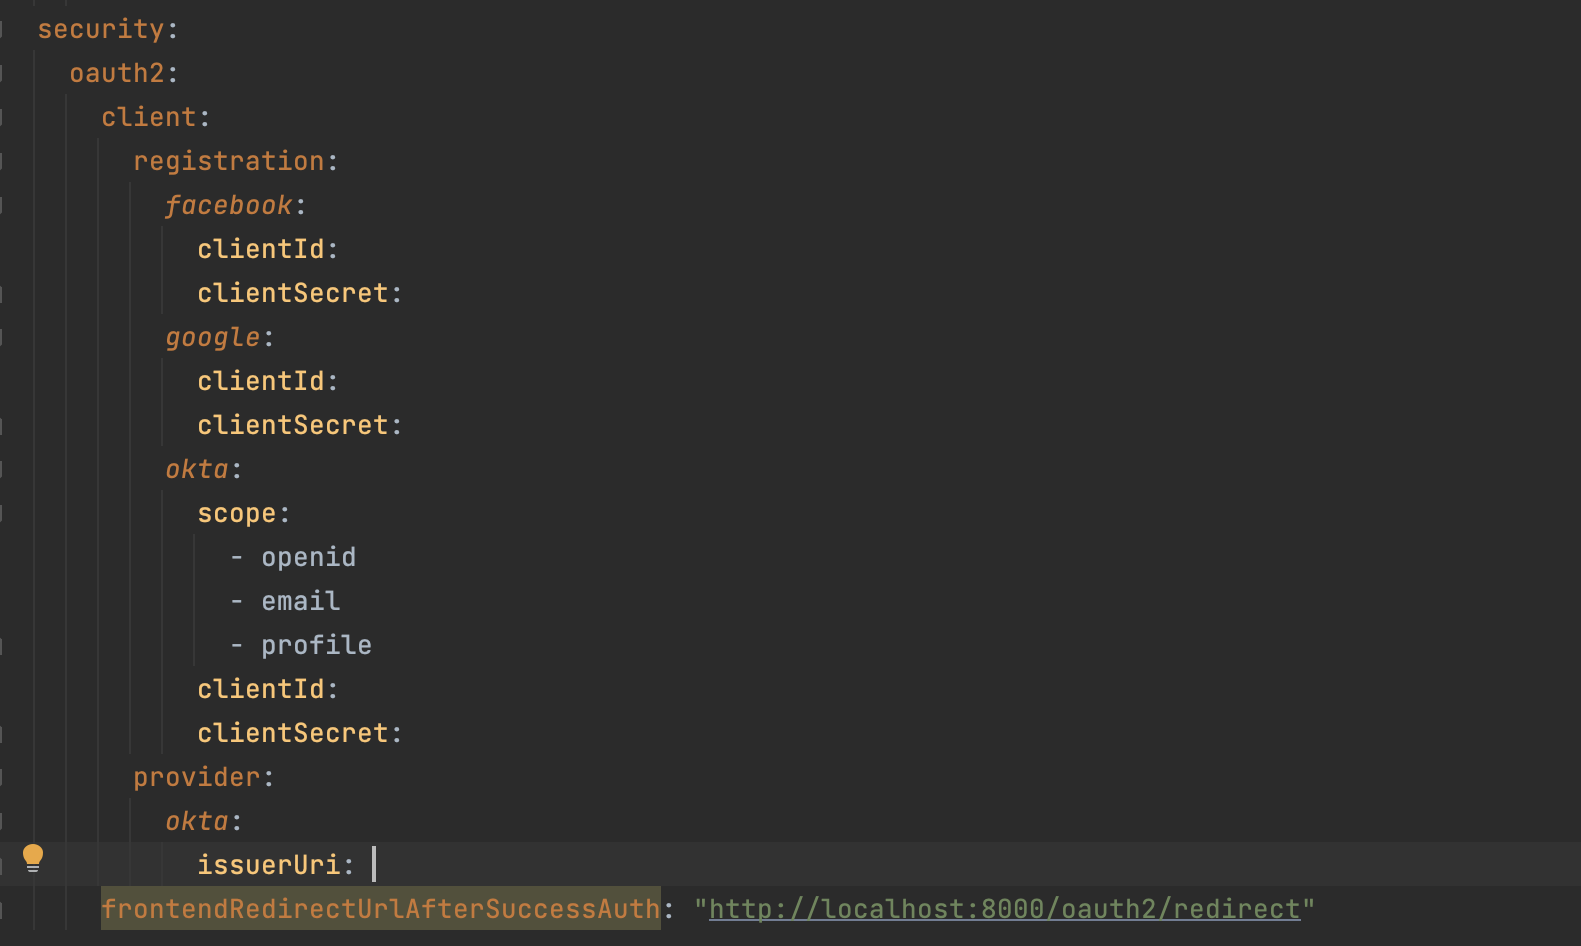Select the oauth2 key
This screenshot has width=1581, height=946.
(x=116, y=73)
